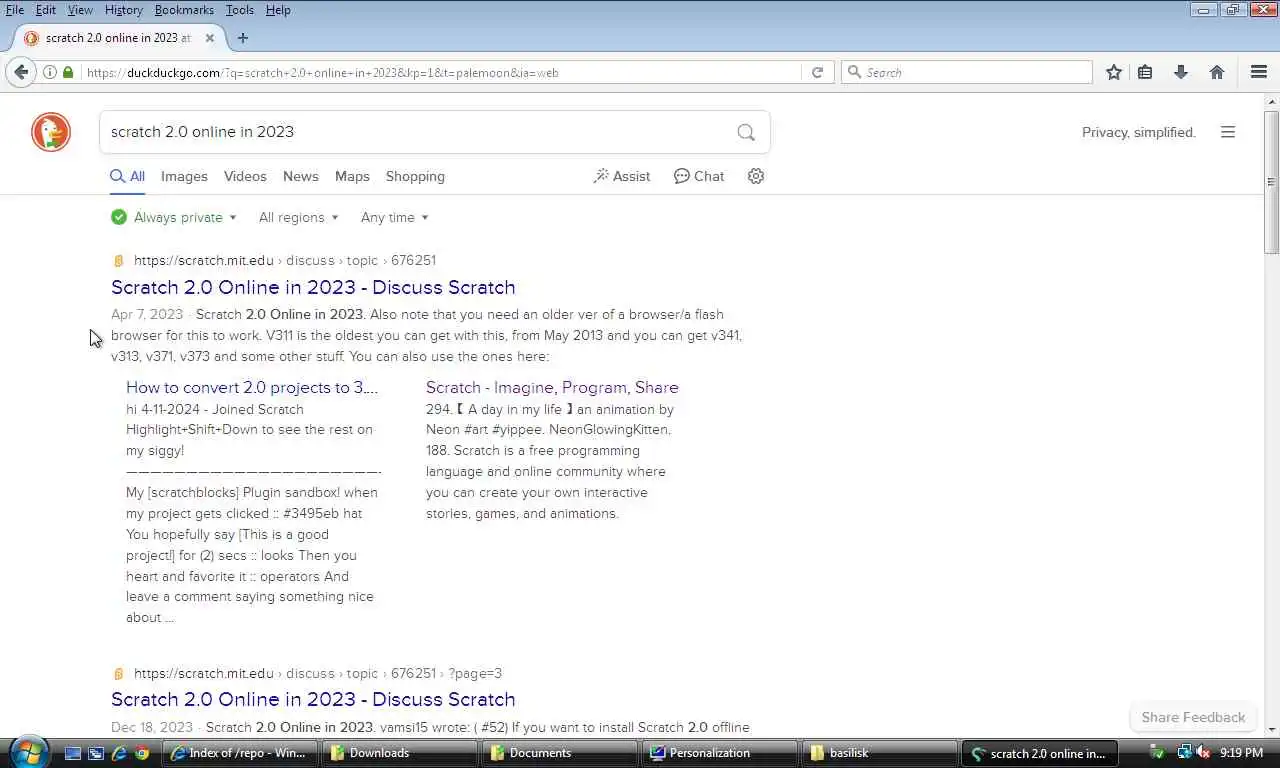This screenshot has height=768, width=1280.
Task: Switch to the Videos search tab
Action: 245,176
